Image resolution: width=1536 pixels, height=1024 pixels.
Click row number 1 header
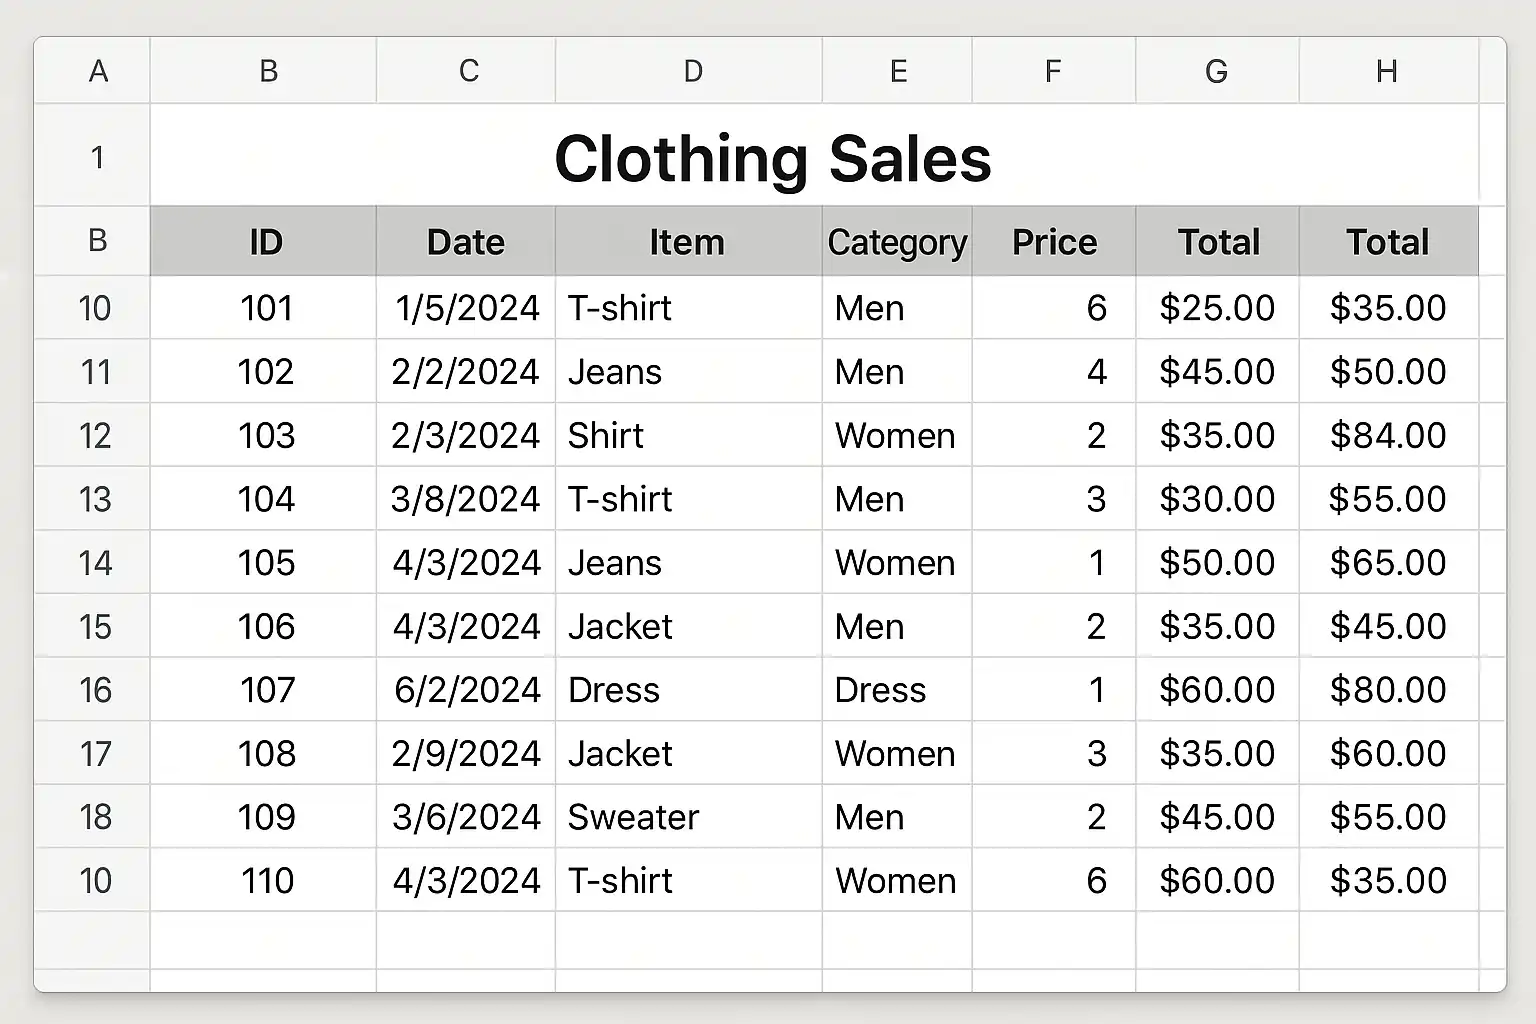pyautogui.click(x=96, y=157)
